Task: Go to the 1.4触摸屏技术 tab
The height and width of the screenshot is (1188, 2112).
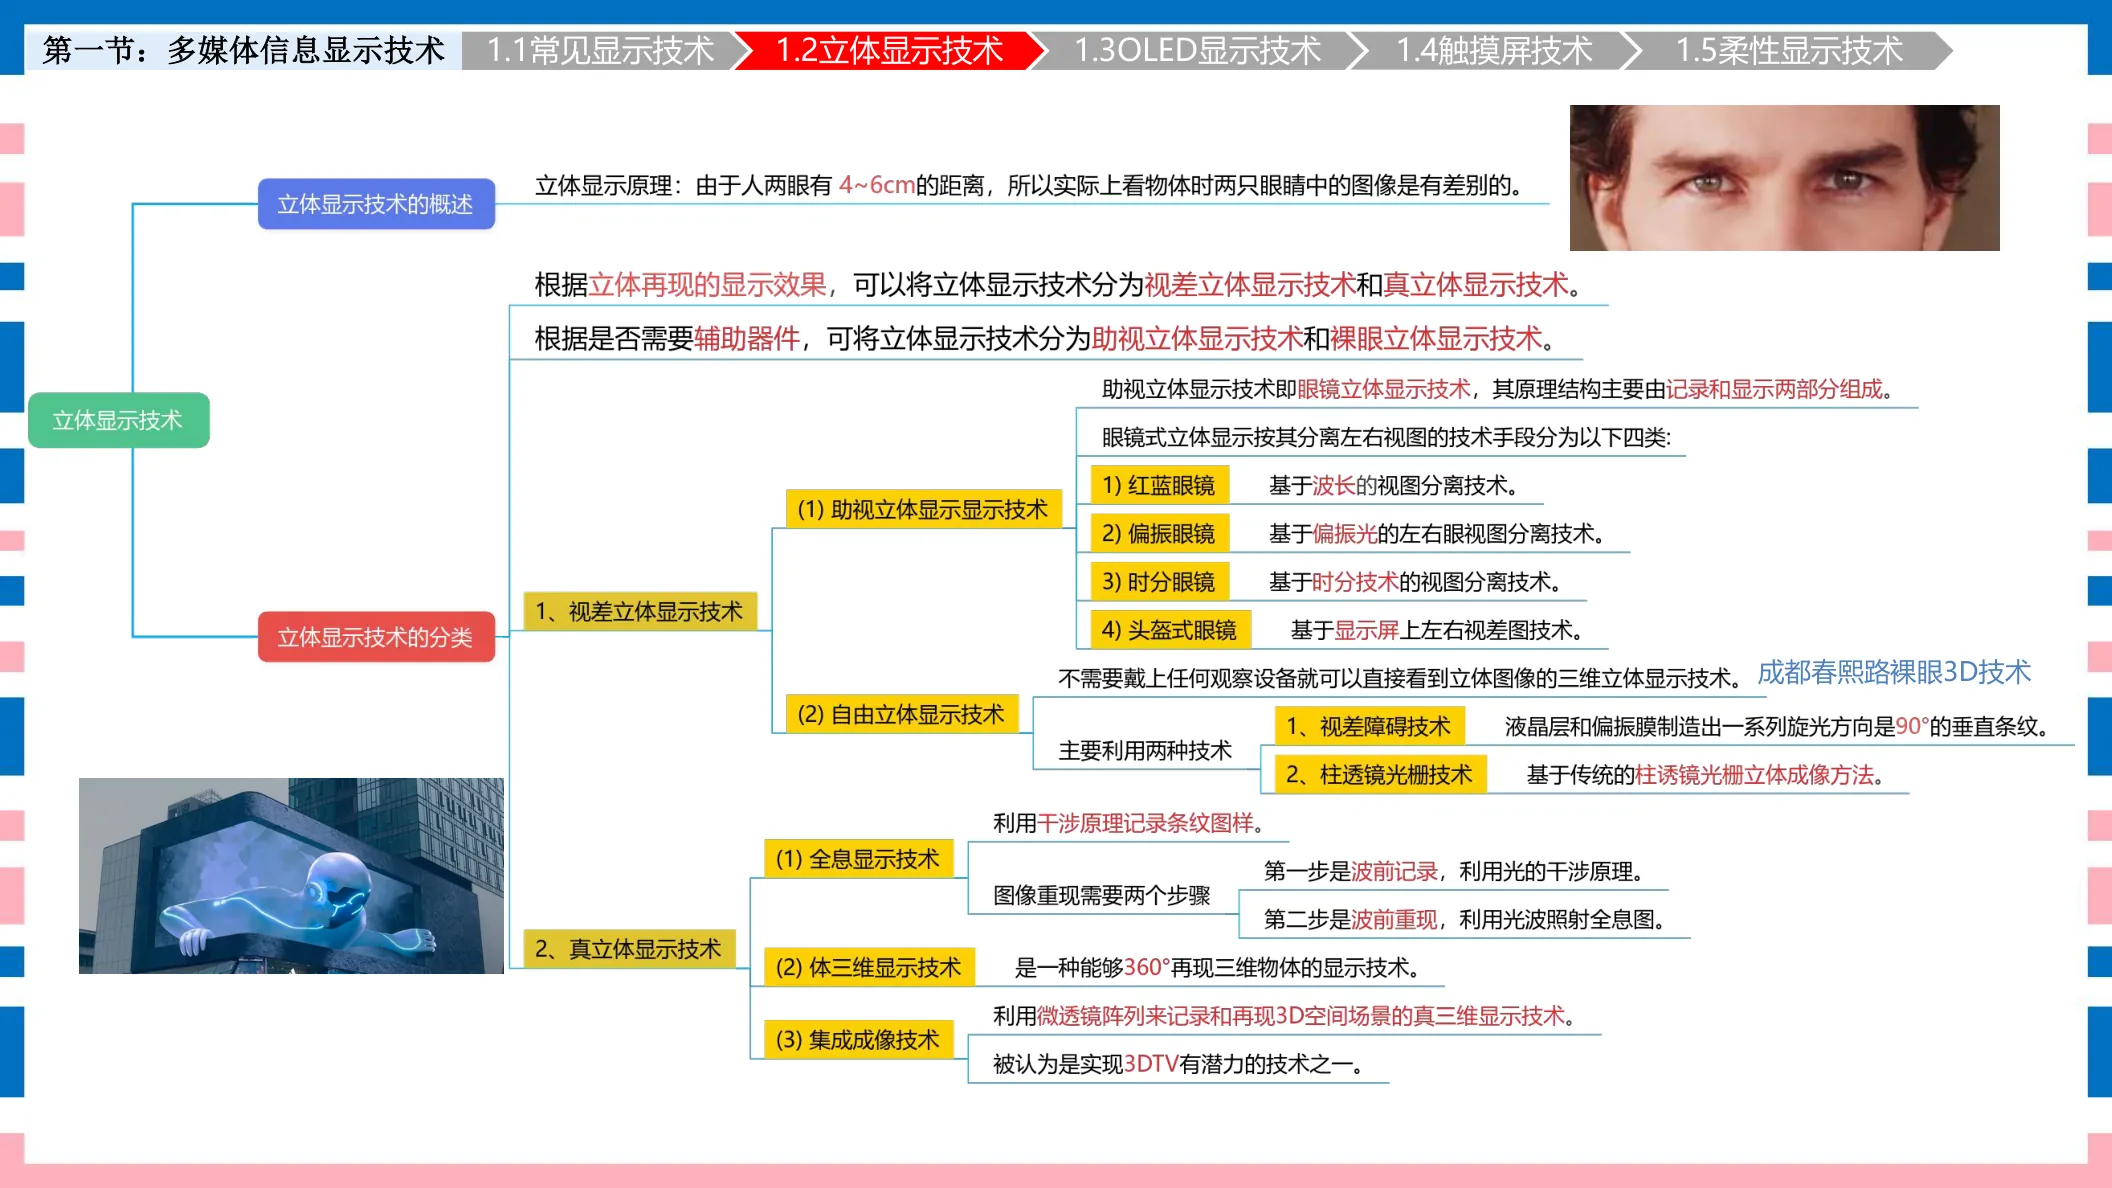Action: [1494, 50]
